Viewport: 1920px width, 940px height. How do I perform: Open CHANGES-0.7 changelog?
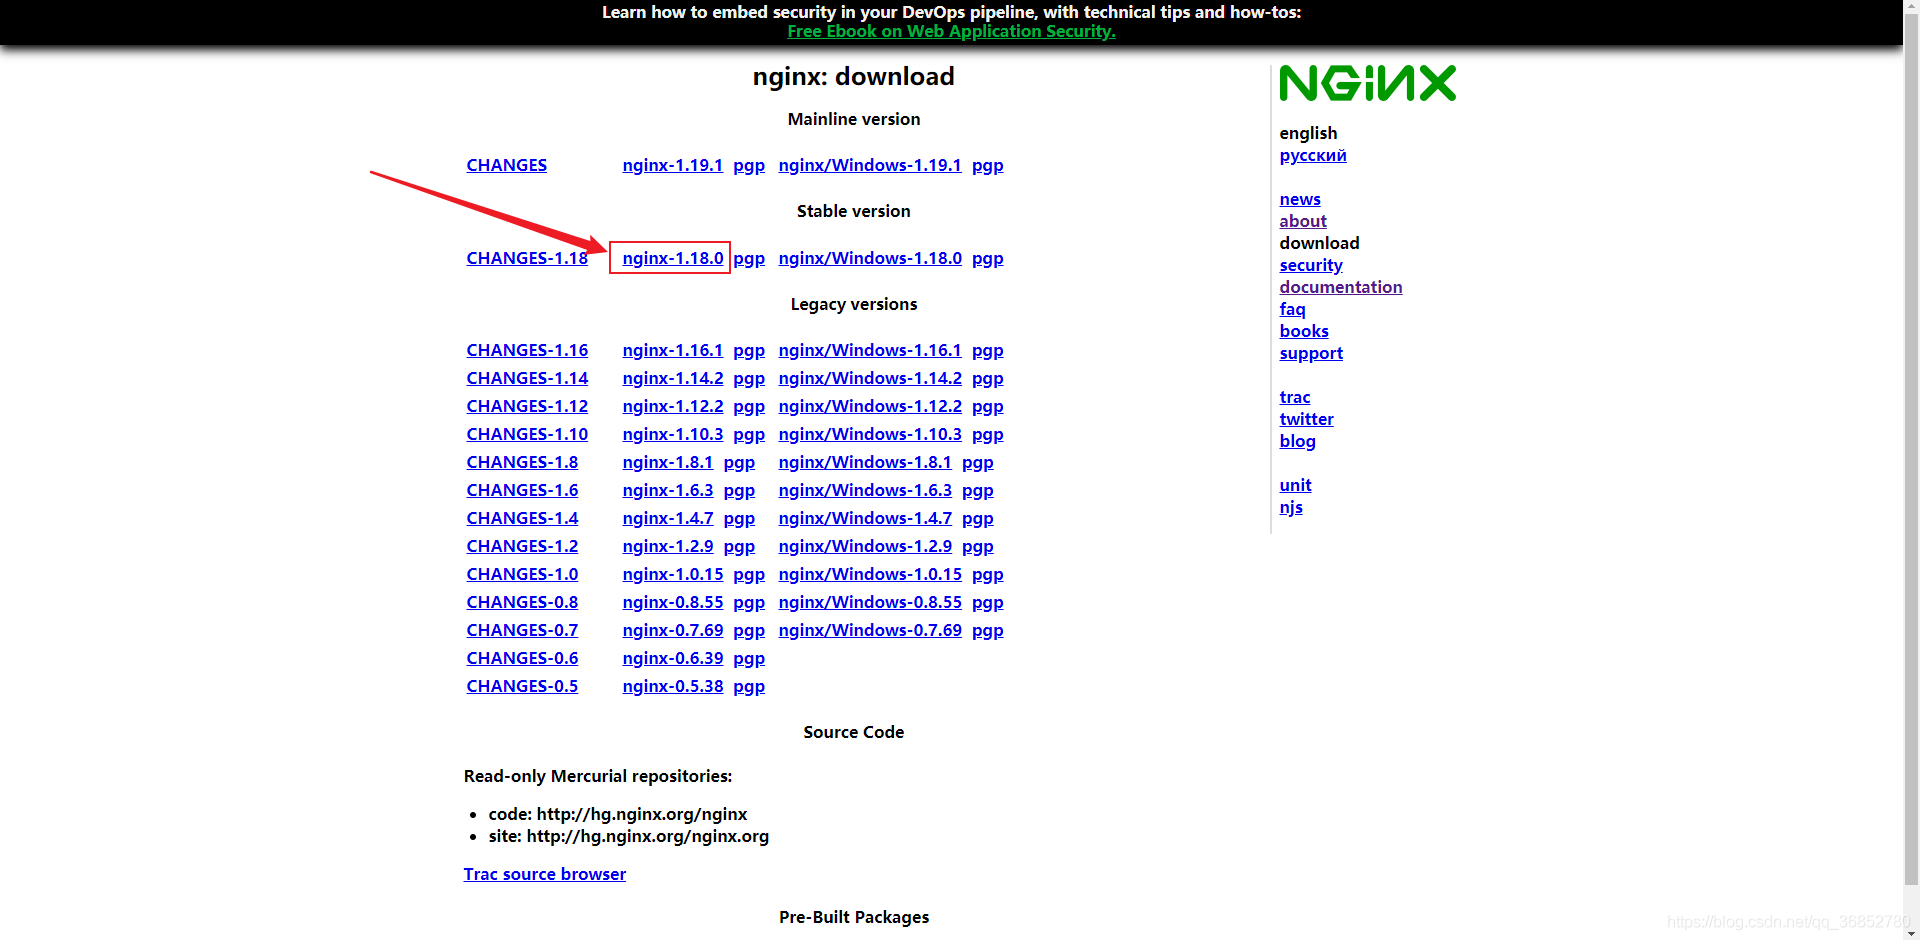(522, 630)
